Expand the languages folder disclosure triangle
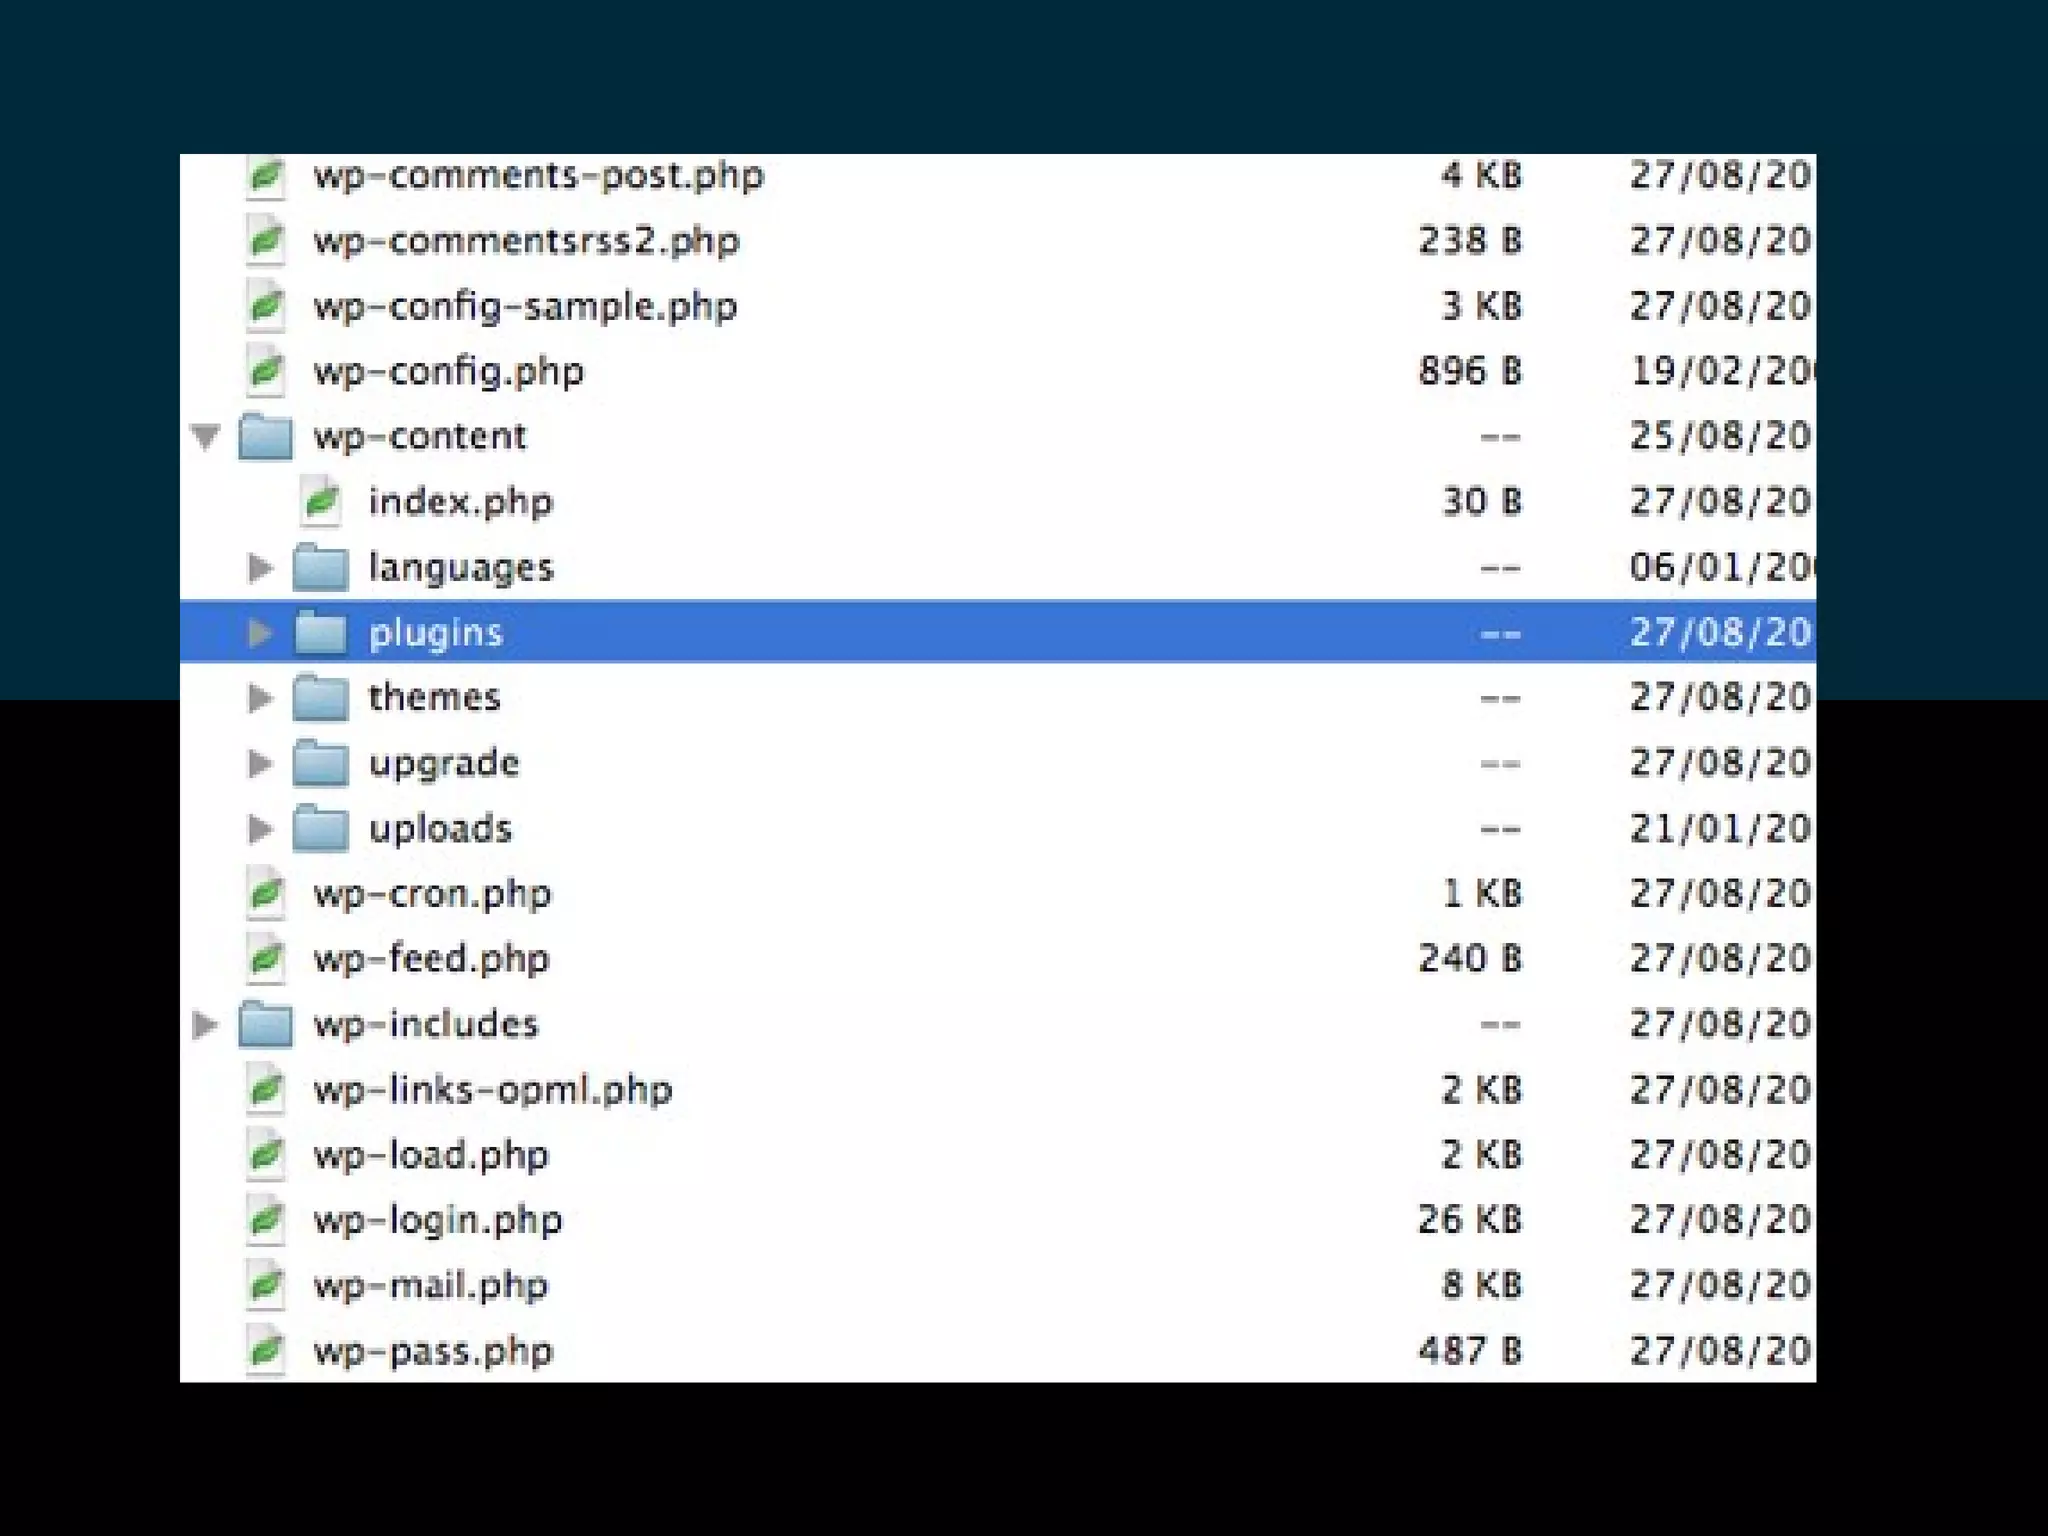This screenshot has height=1536, width=2048. tap(260, 568)
